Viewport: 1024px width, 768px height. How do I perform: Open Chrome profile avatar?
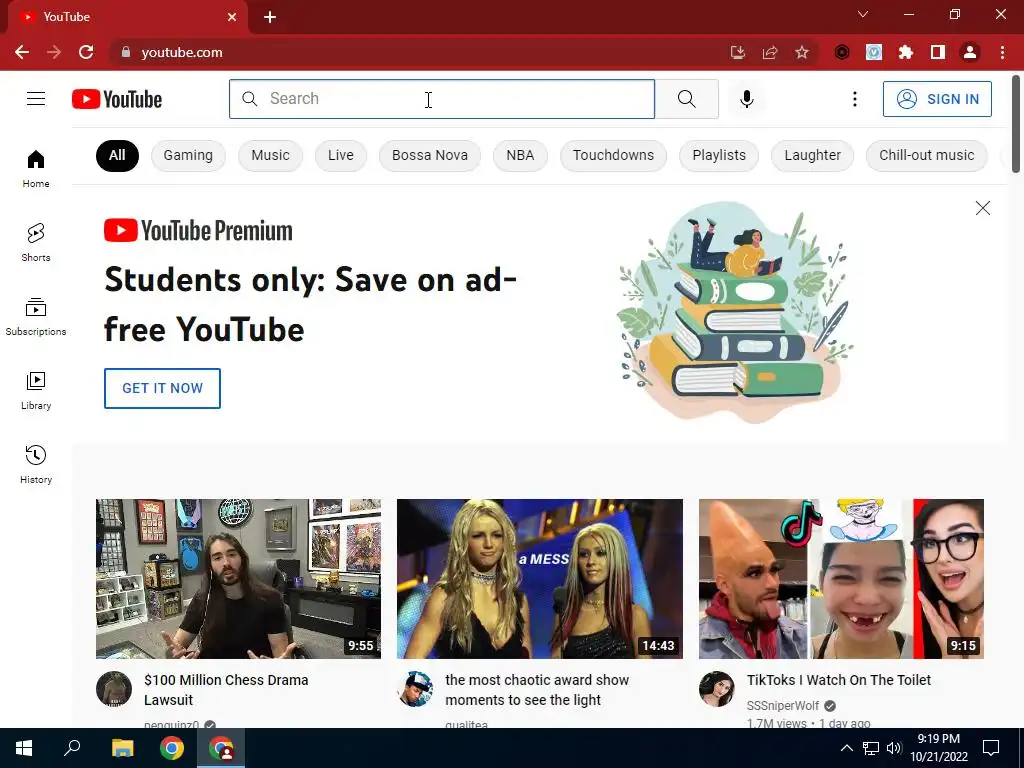pos(970,52)
